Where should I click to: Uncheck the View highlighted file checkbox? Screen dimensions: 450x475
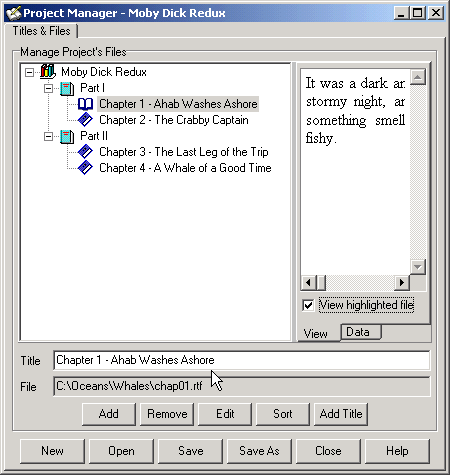[x=308, y=305]
